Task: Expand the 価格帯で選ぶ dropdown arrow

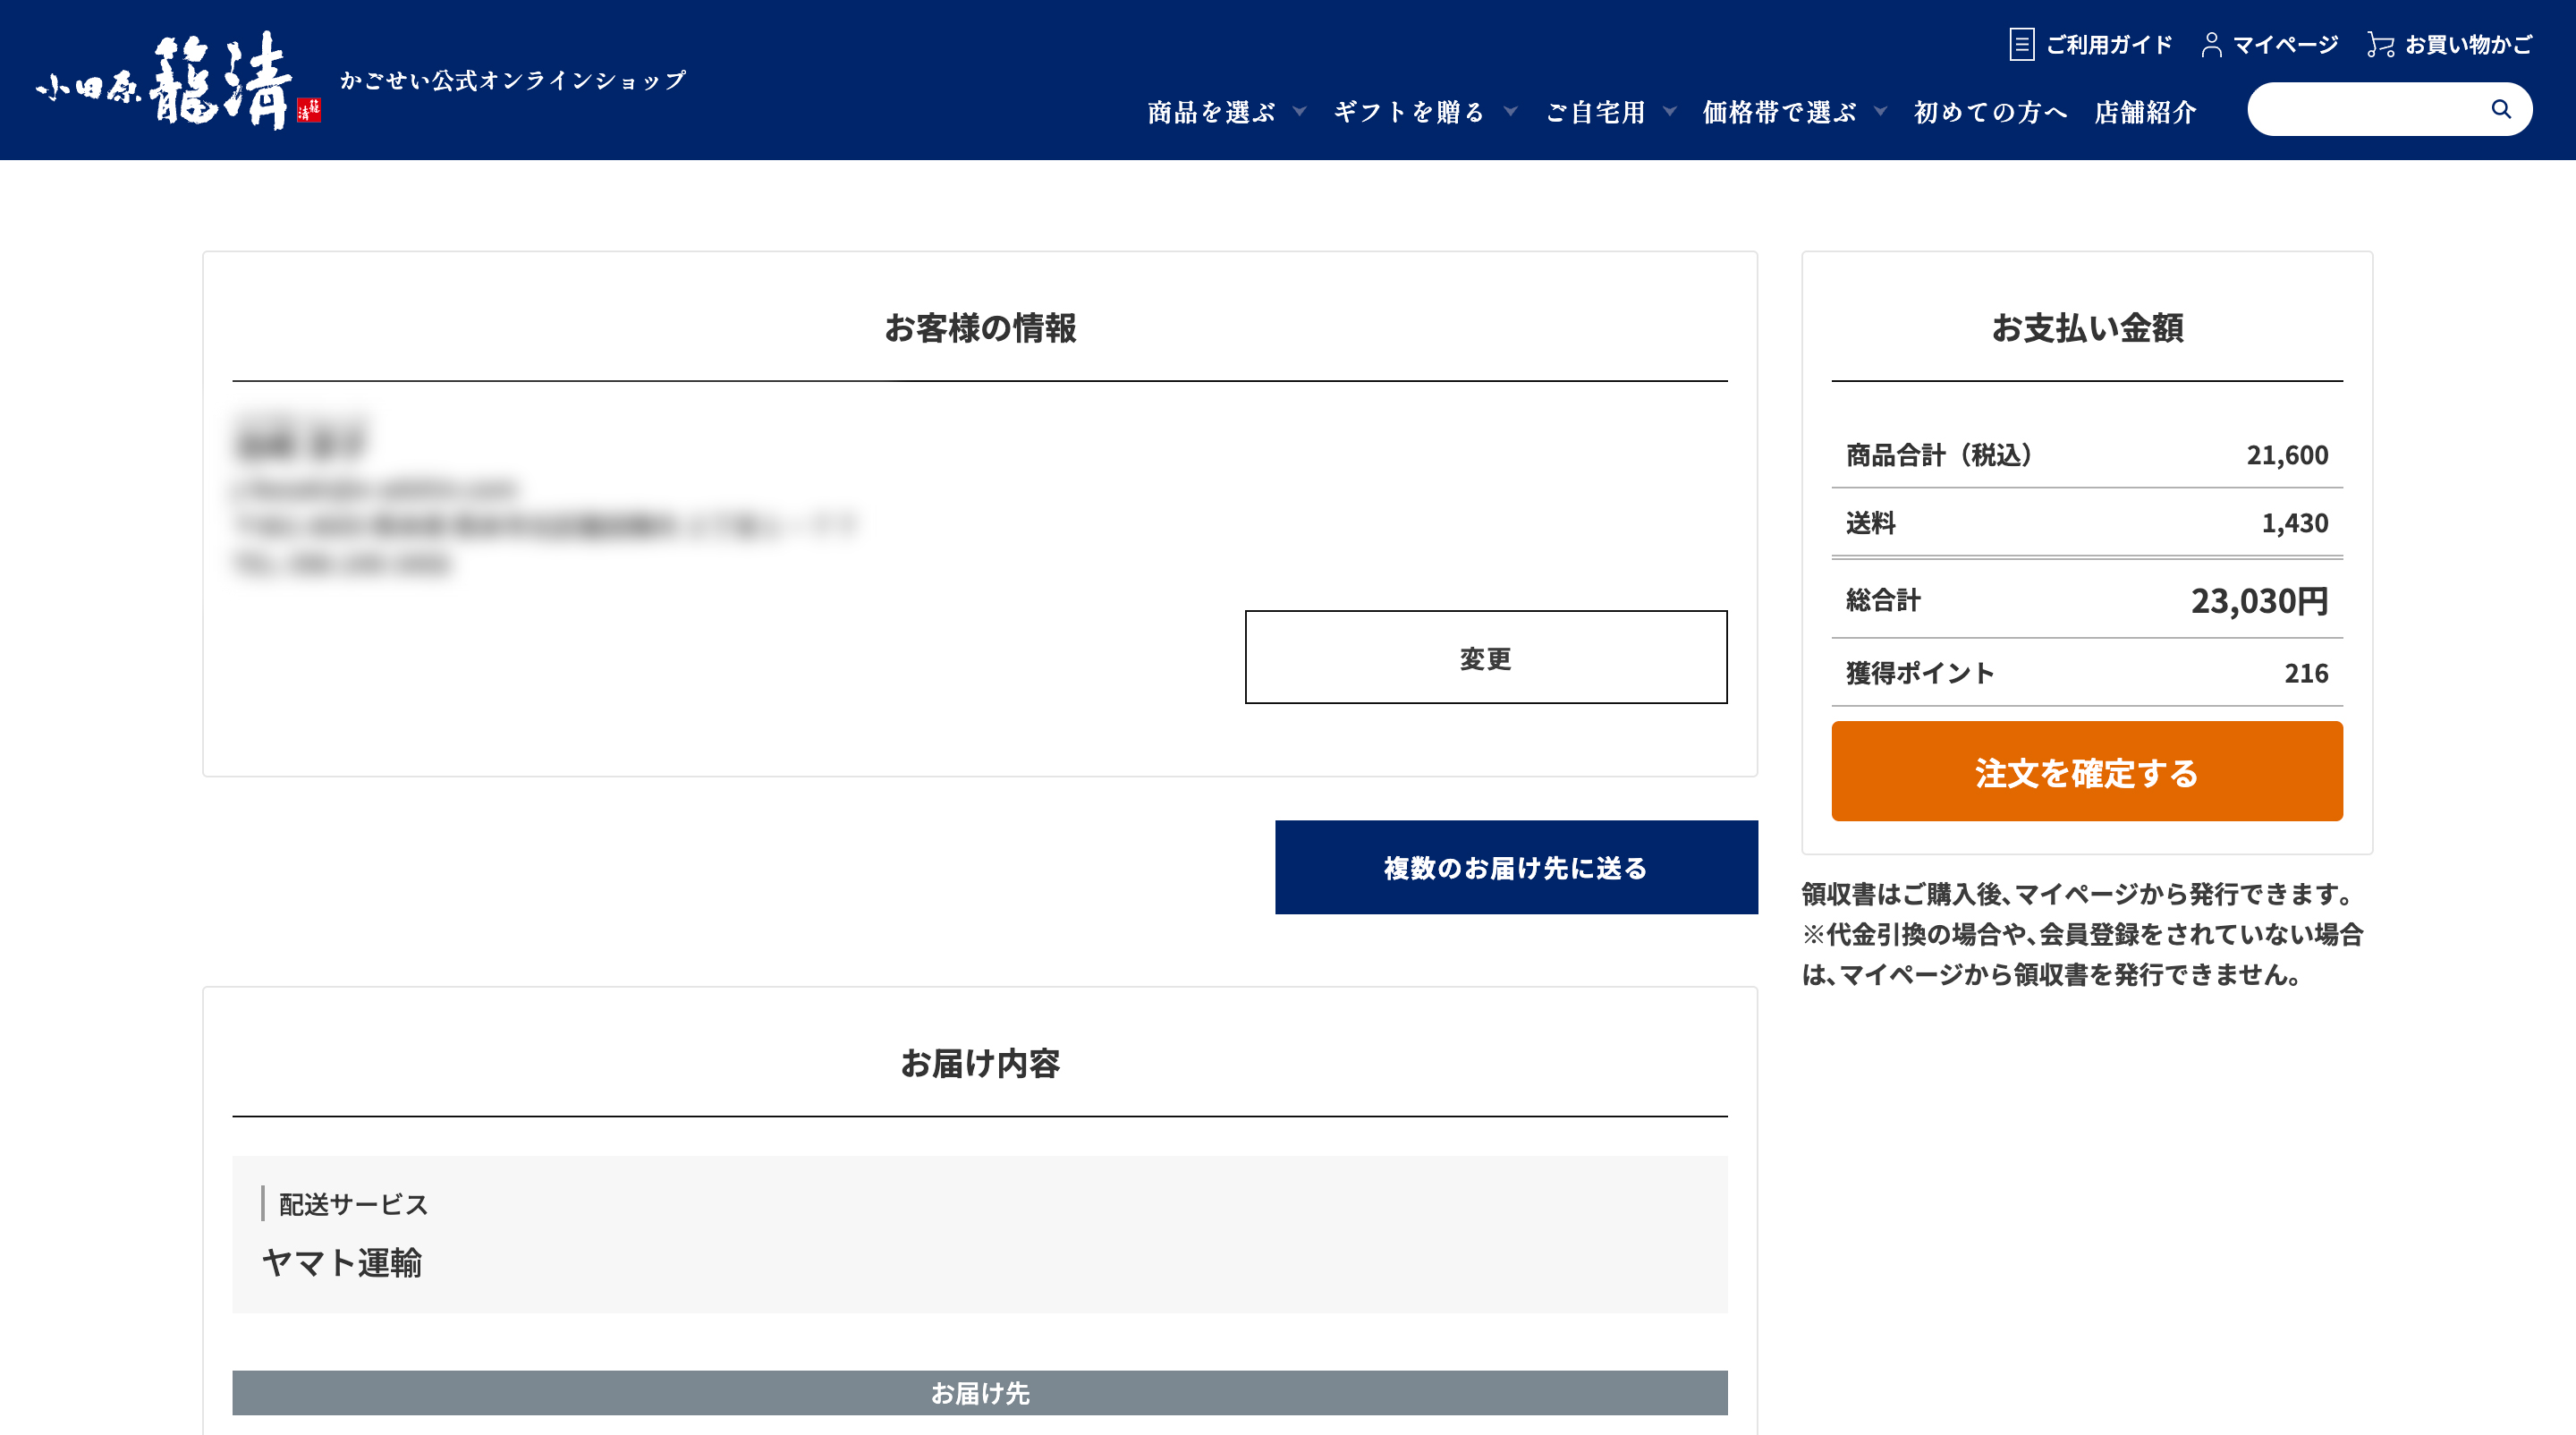Action: [1880, 111]
